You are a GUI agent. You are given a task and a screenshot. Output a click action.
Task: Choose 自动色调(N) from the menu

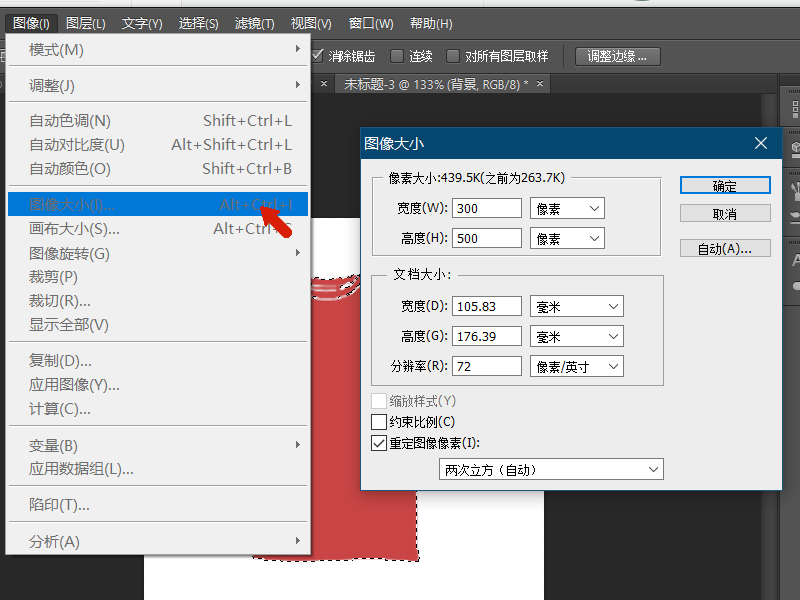coord(158,121)
